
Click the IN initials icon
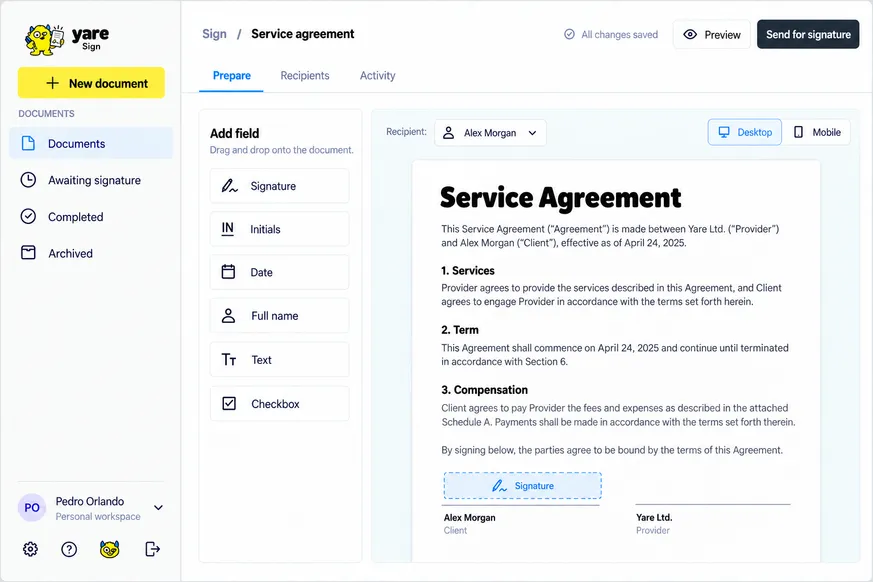(228, 229)
